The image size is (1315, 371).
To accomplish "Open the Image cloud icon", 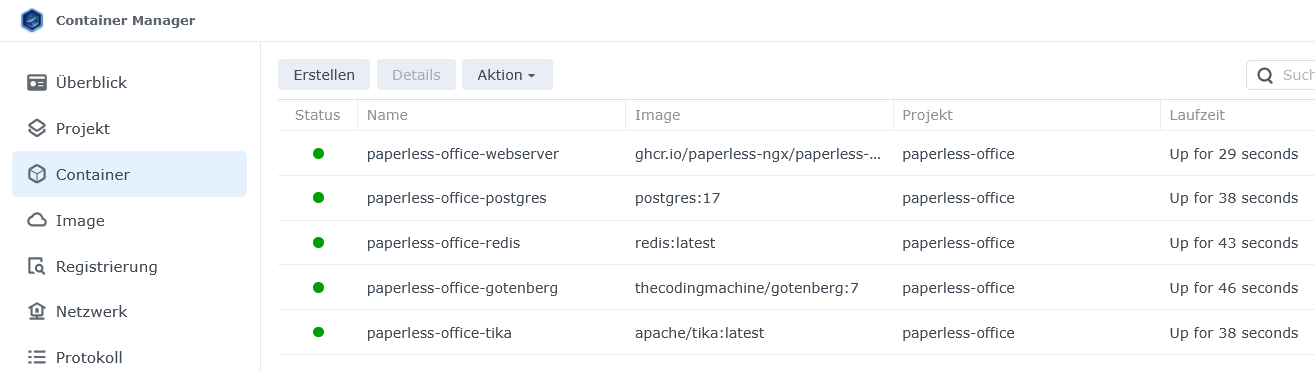I will coord(37,220).
